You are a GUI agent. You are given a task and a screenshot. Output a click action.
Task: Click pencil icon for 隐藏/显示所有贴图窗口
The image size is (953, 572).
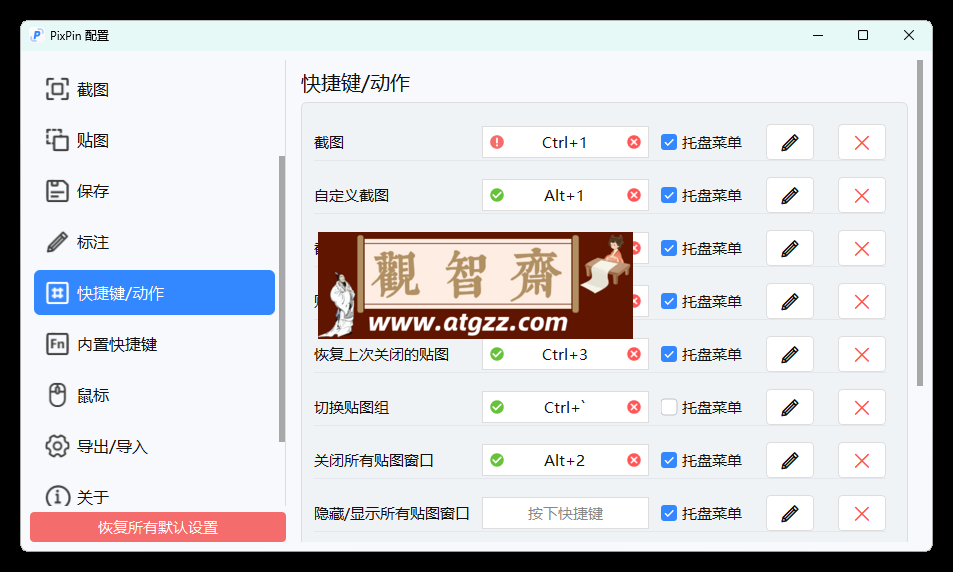790,514
